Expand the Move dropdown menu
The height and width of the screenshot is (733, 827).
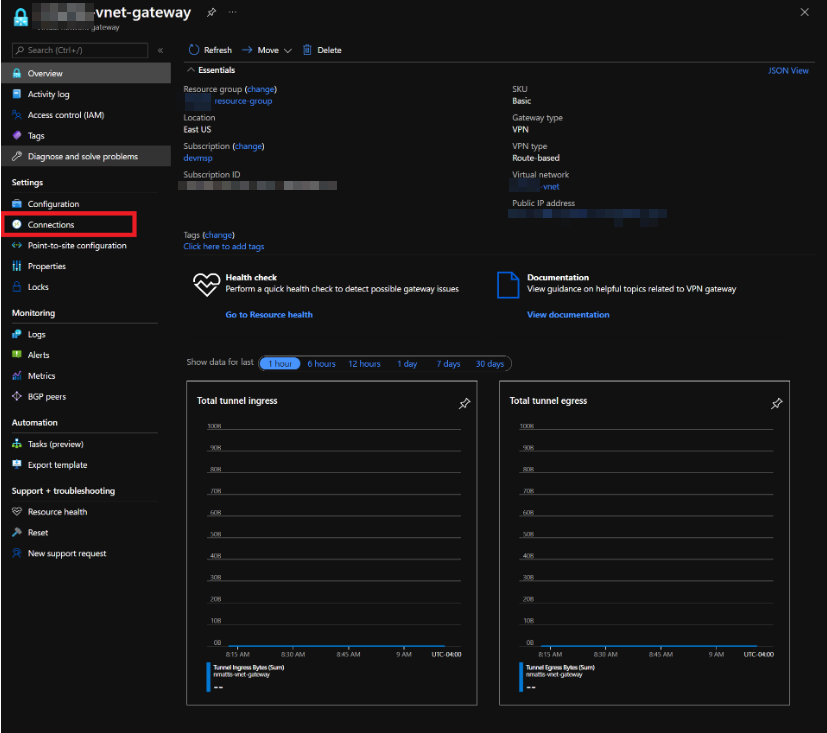(x=287, y=50)
